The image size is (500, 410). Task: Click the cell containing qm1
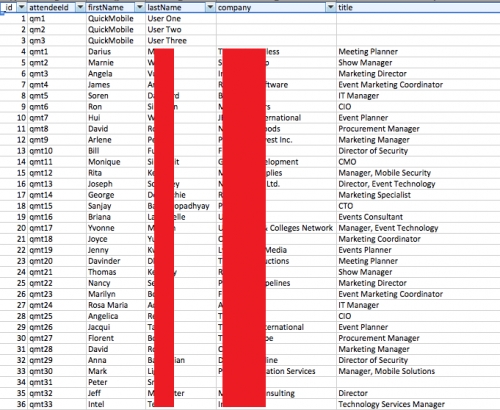click(x=56, y=19)
